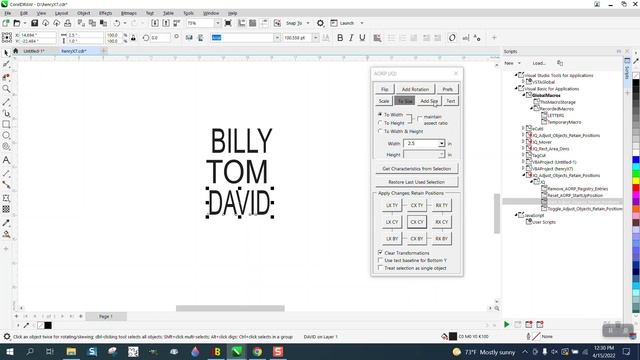Image resolution: width=640 pixels, height=360 pixels.
Task: Click the Export icon in toolbar
Action: pyautogui.click(x=166, y=23)
